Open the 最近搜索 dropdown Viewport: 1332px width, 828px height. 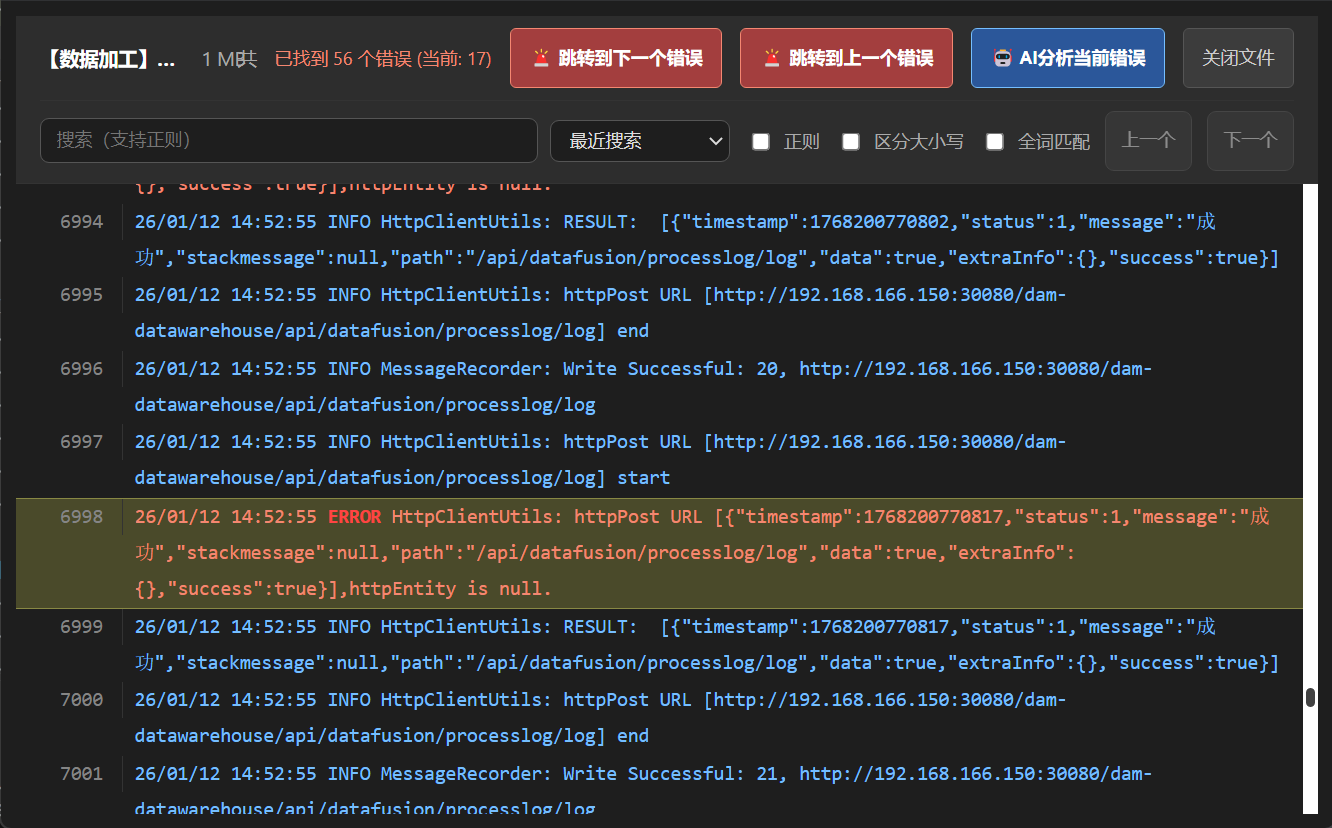pos(639,141)
